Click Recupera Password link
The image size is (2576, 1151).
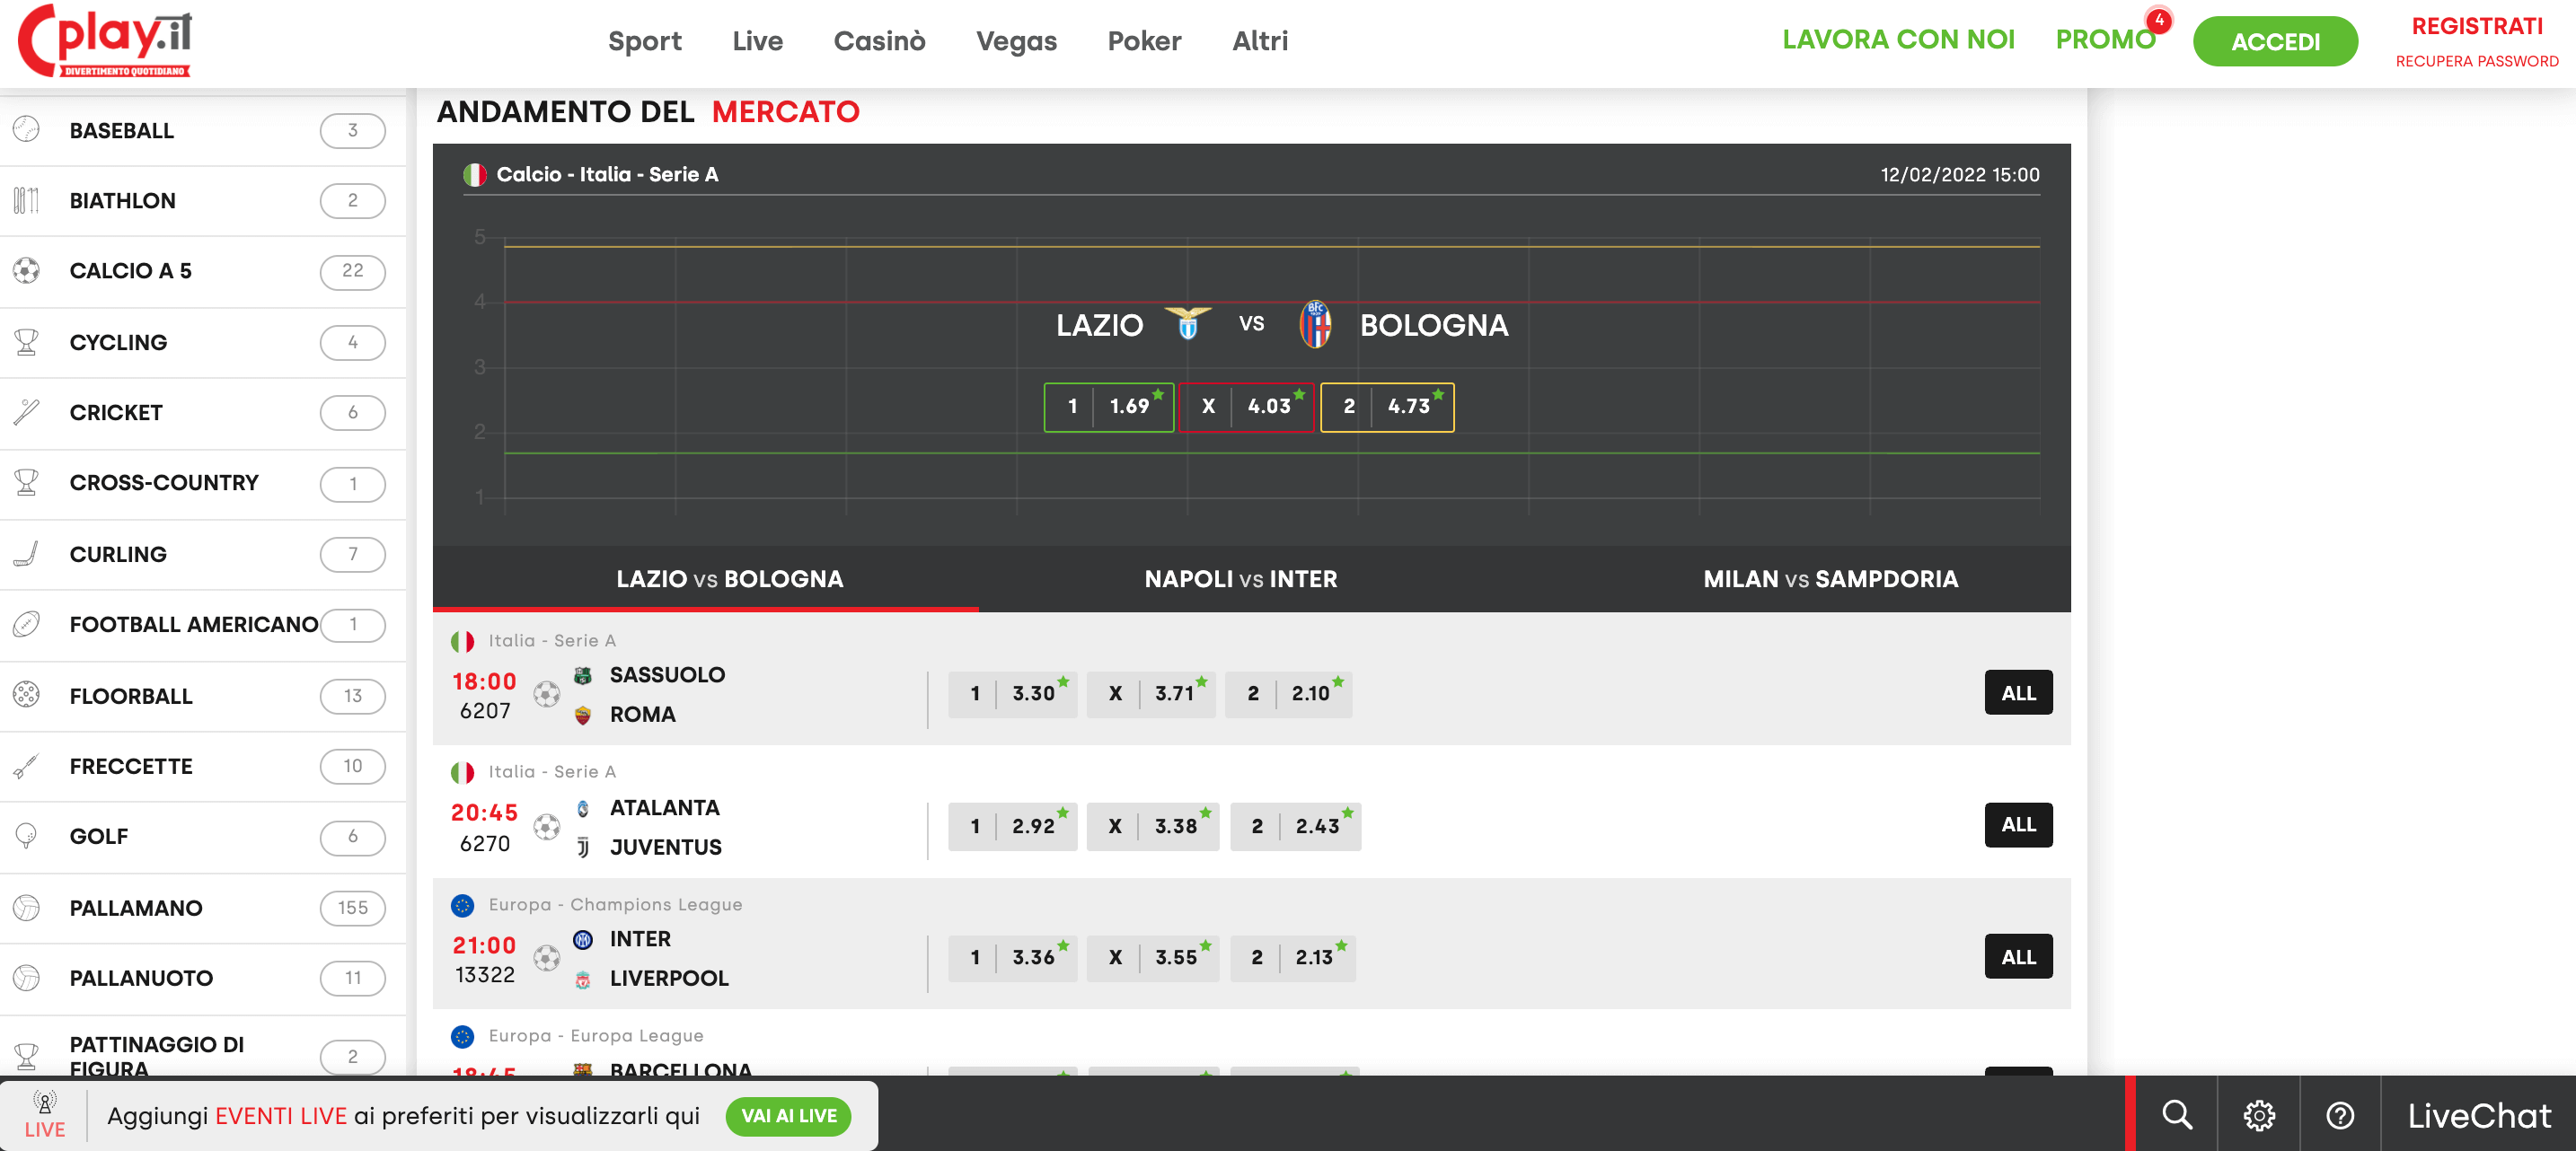[2476, 61]
